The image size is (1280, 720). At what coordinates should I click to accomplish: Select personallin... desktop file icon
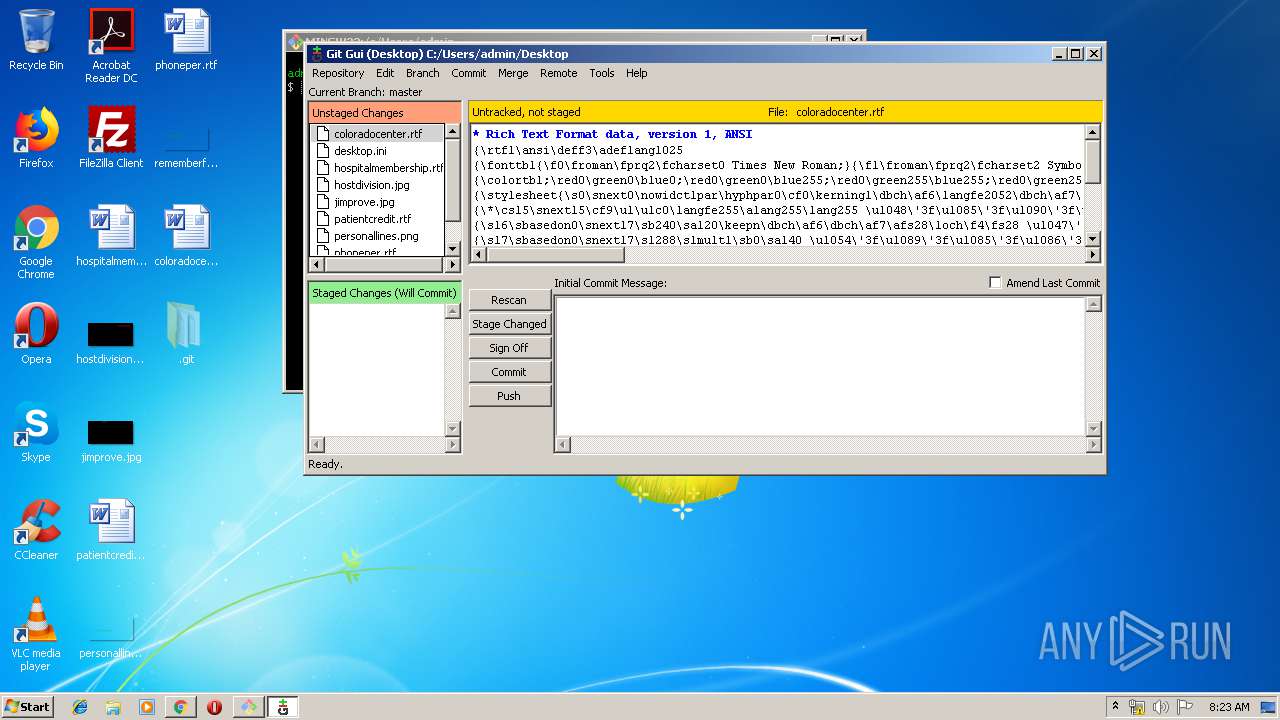(x=111, y=636)
